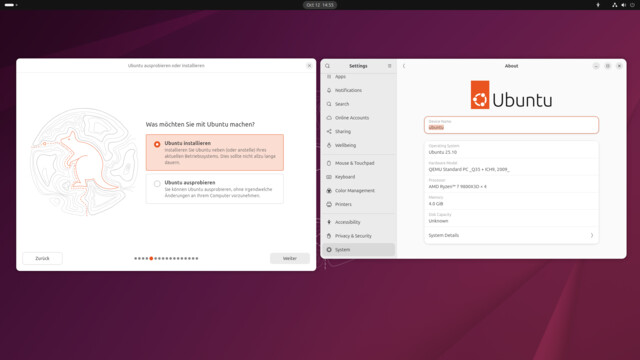The image size is (640, 360).
Task: Open the Keyboard settings panel
Action: point(358,177)
